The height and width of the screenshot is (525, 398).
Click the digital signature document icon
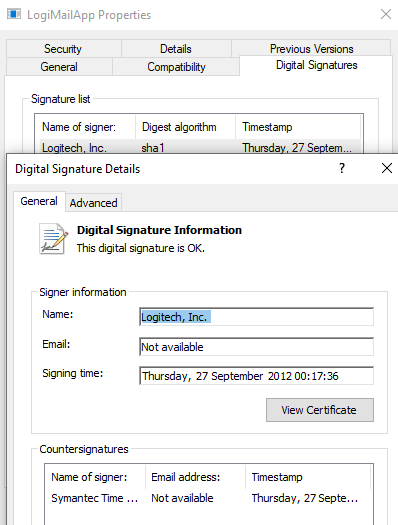point(54,239)
